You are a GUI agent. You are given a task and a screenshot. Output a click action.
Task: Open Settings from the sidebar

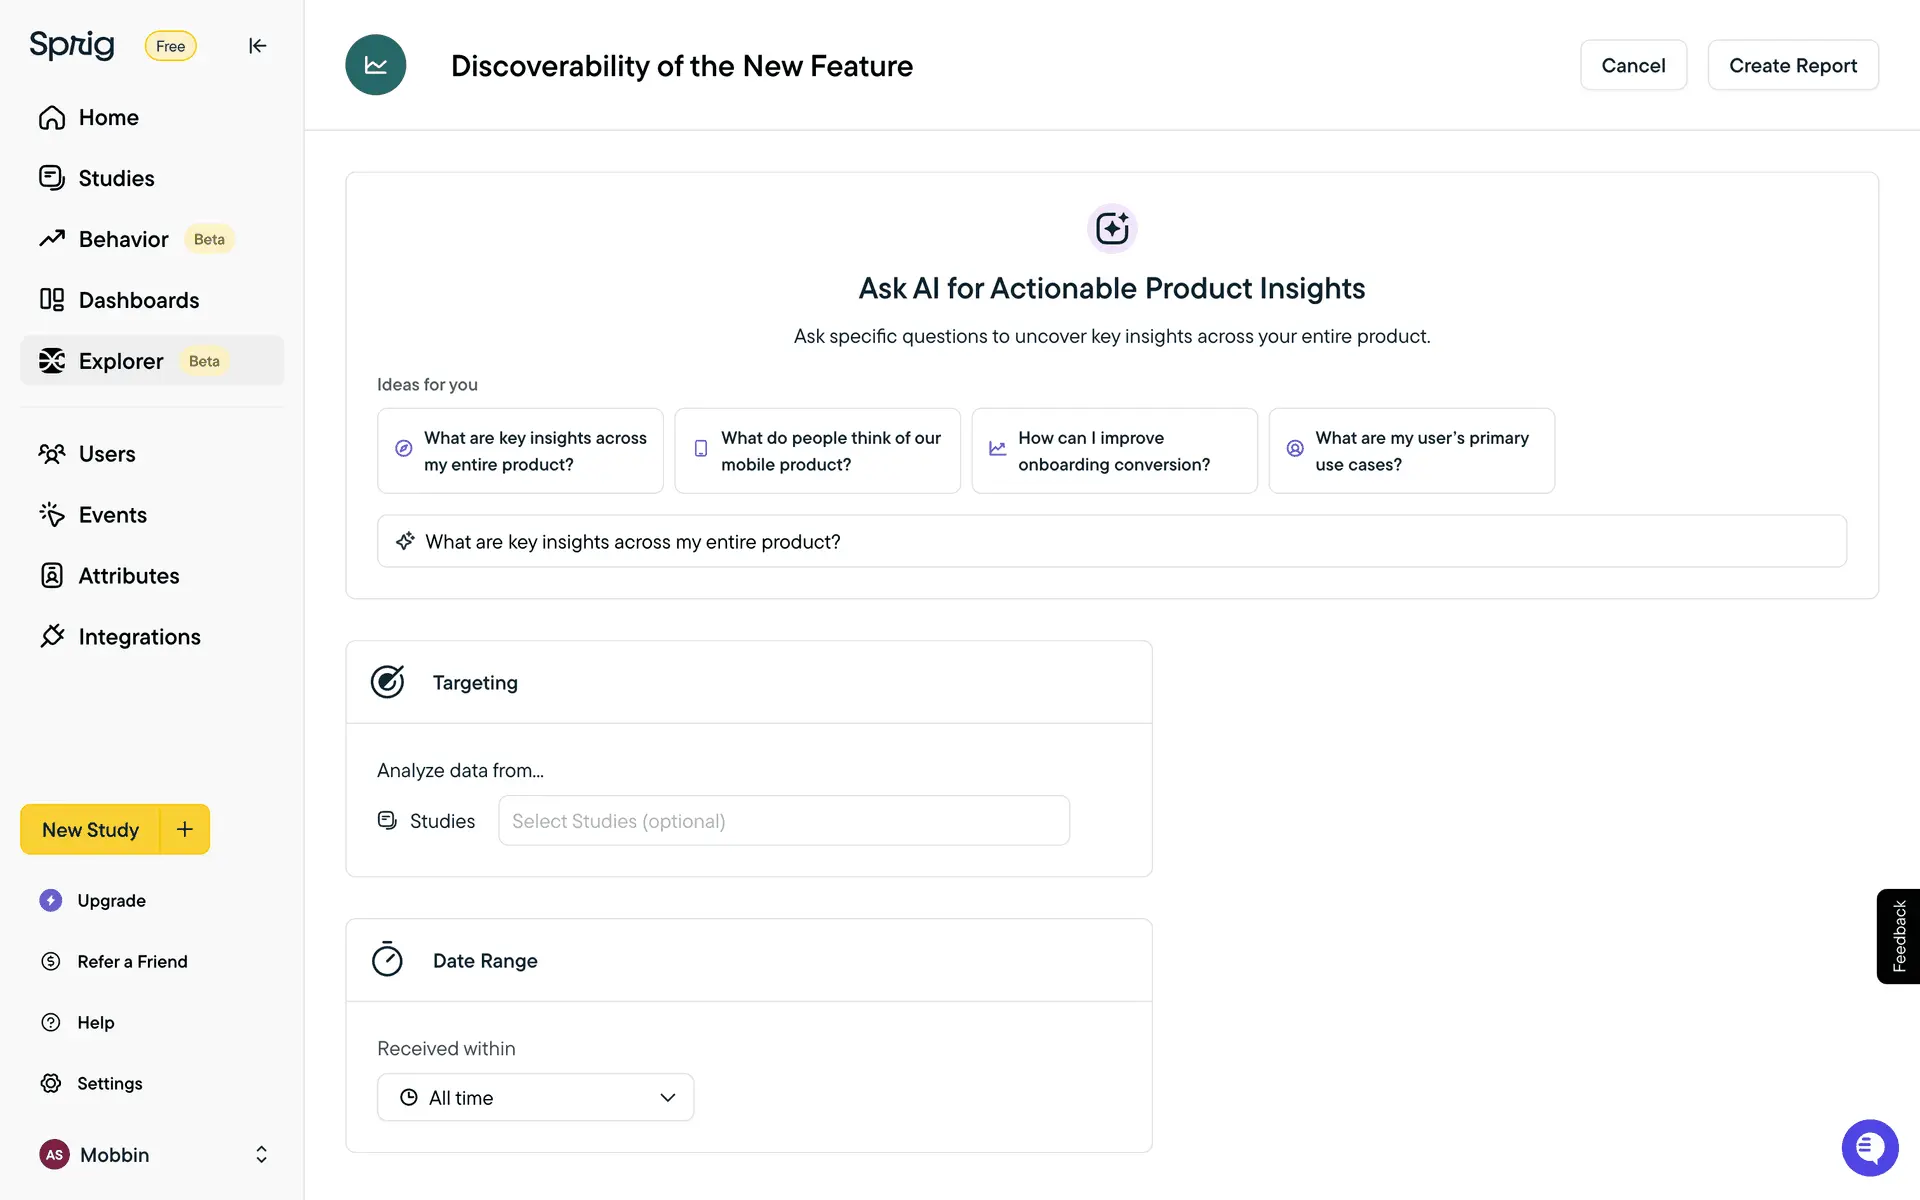(109, 1083)
